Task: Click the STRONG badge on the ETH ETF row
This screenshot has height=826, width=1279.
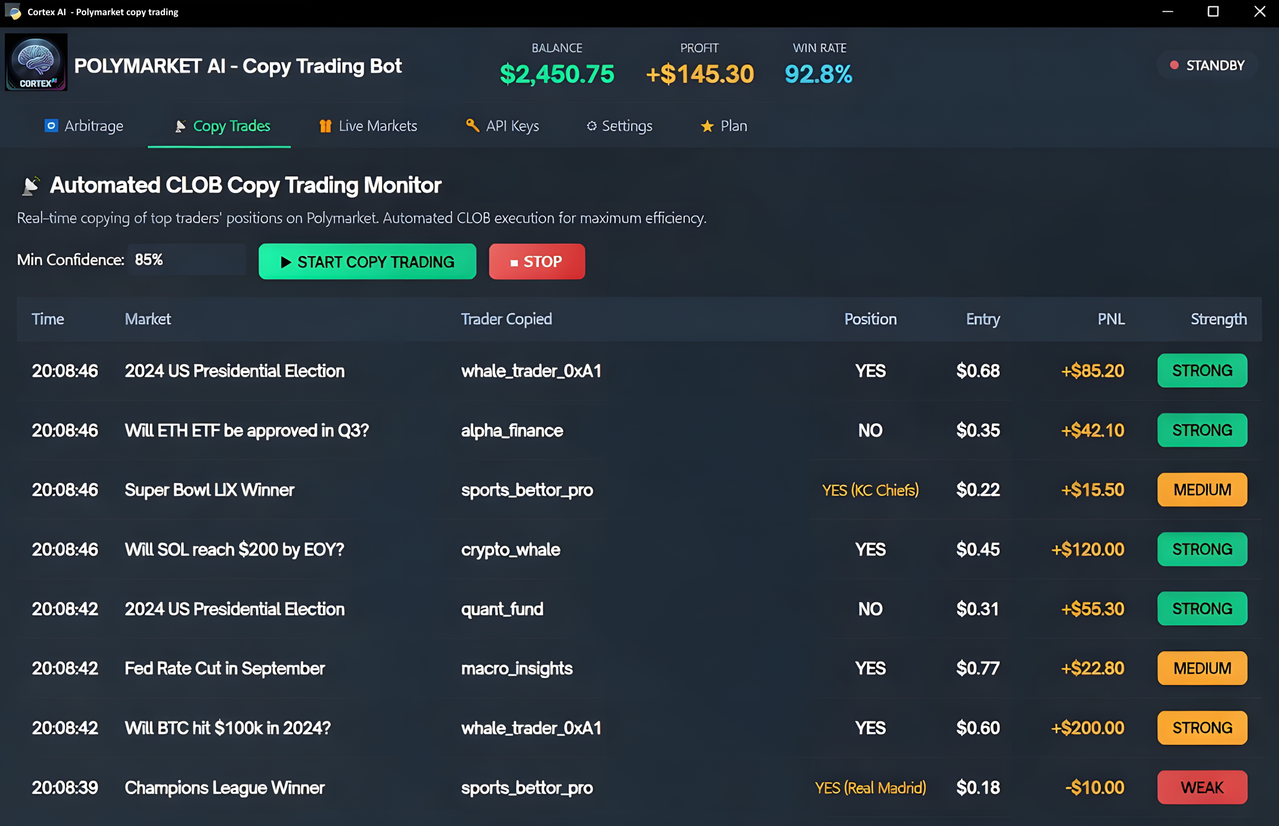Action: point(1202,430)
